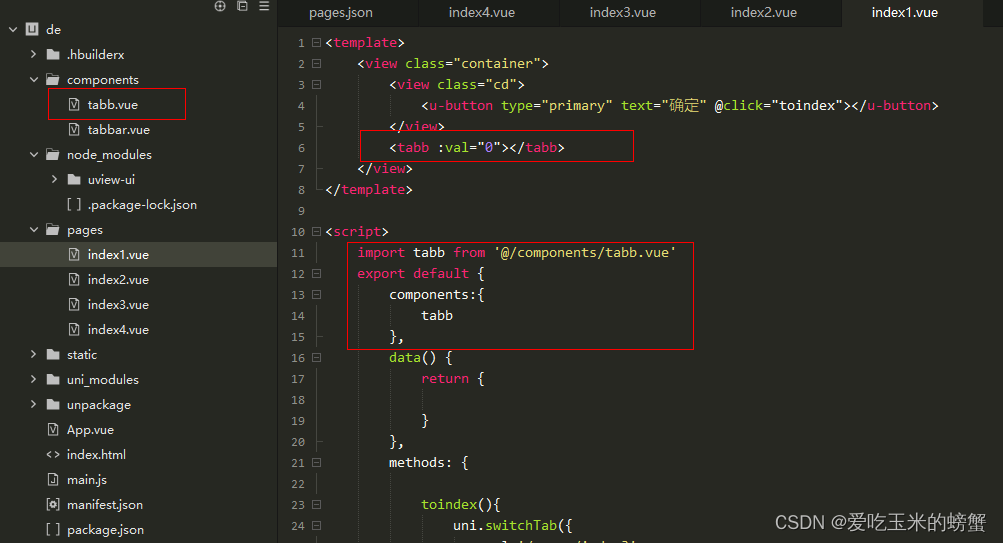
Task: Click the .hbuilderx folder icon
Action: click(x=54, y=54)
